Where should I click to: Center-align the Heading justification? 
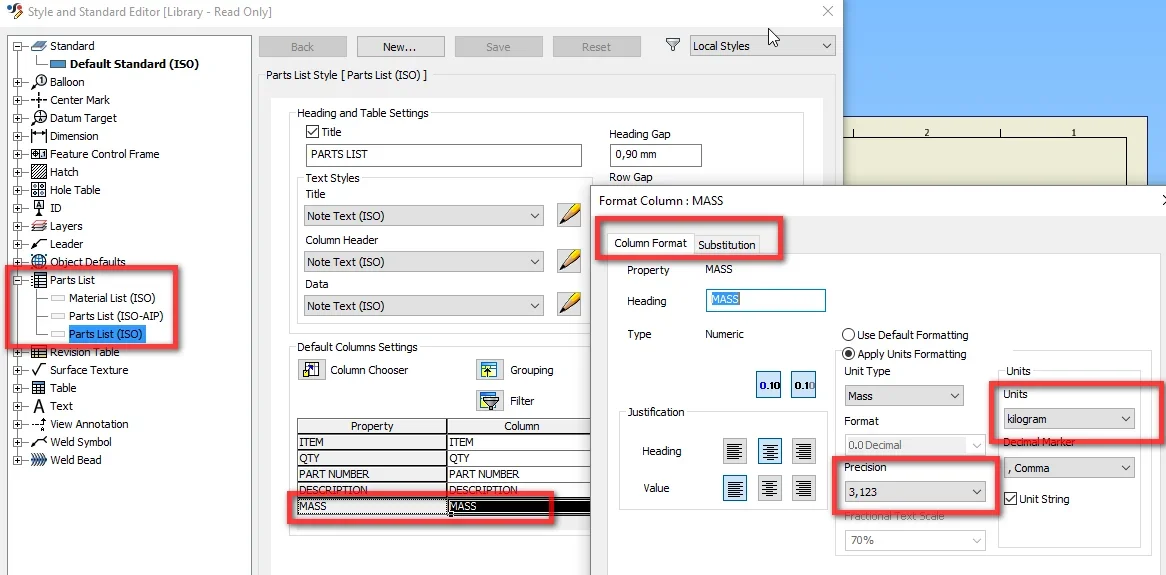(770, 451)
